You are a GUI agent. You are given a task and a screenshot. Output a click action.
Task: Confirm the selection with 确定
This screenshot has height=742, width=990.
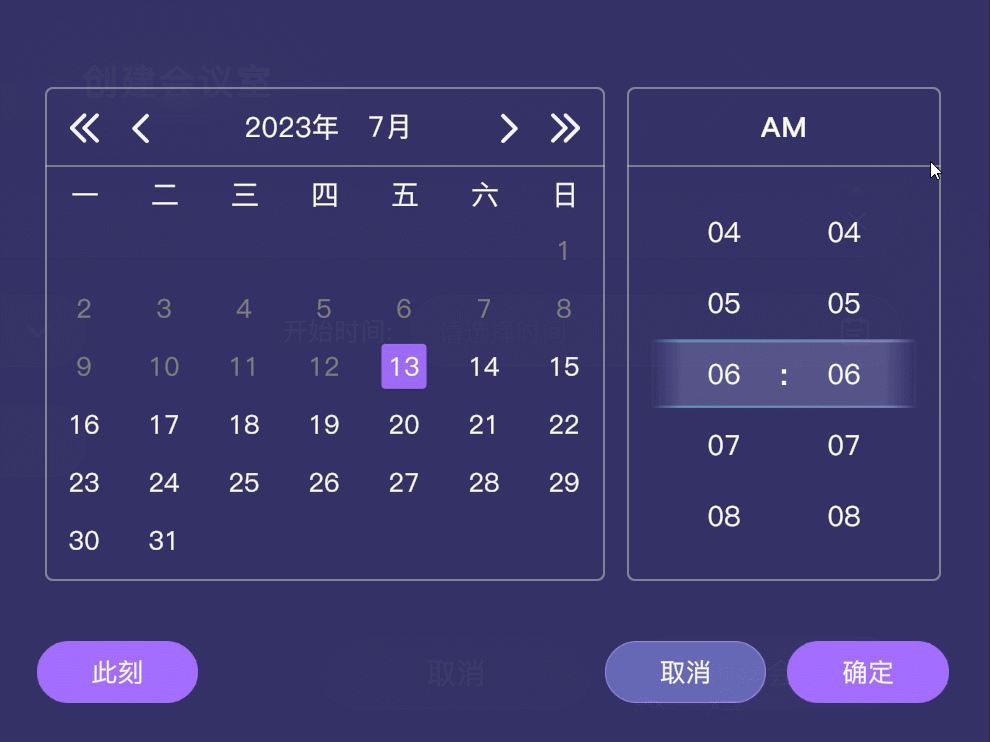(867, 672)
